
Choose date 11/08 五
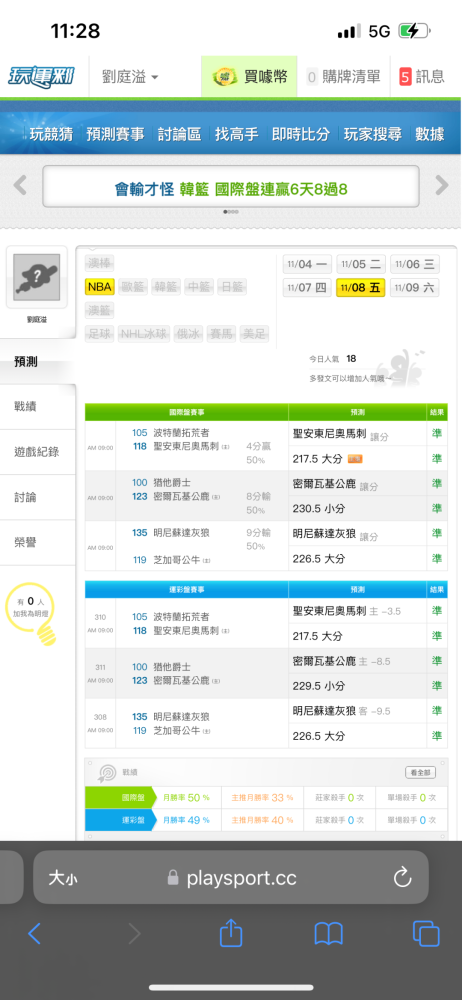[x=361, y=288]
